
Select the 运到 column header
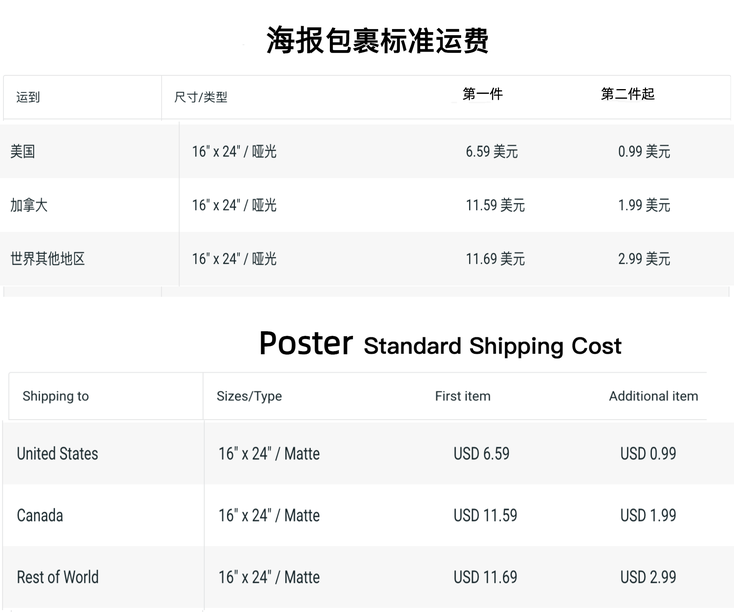point(28,97)
